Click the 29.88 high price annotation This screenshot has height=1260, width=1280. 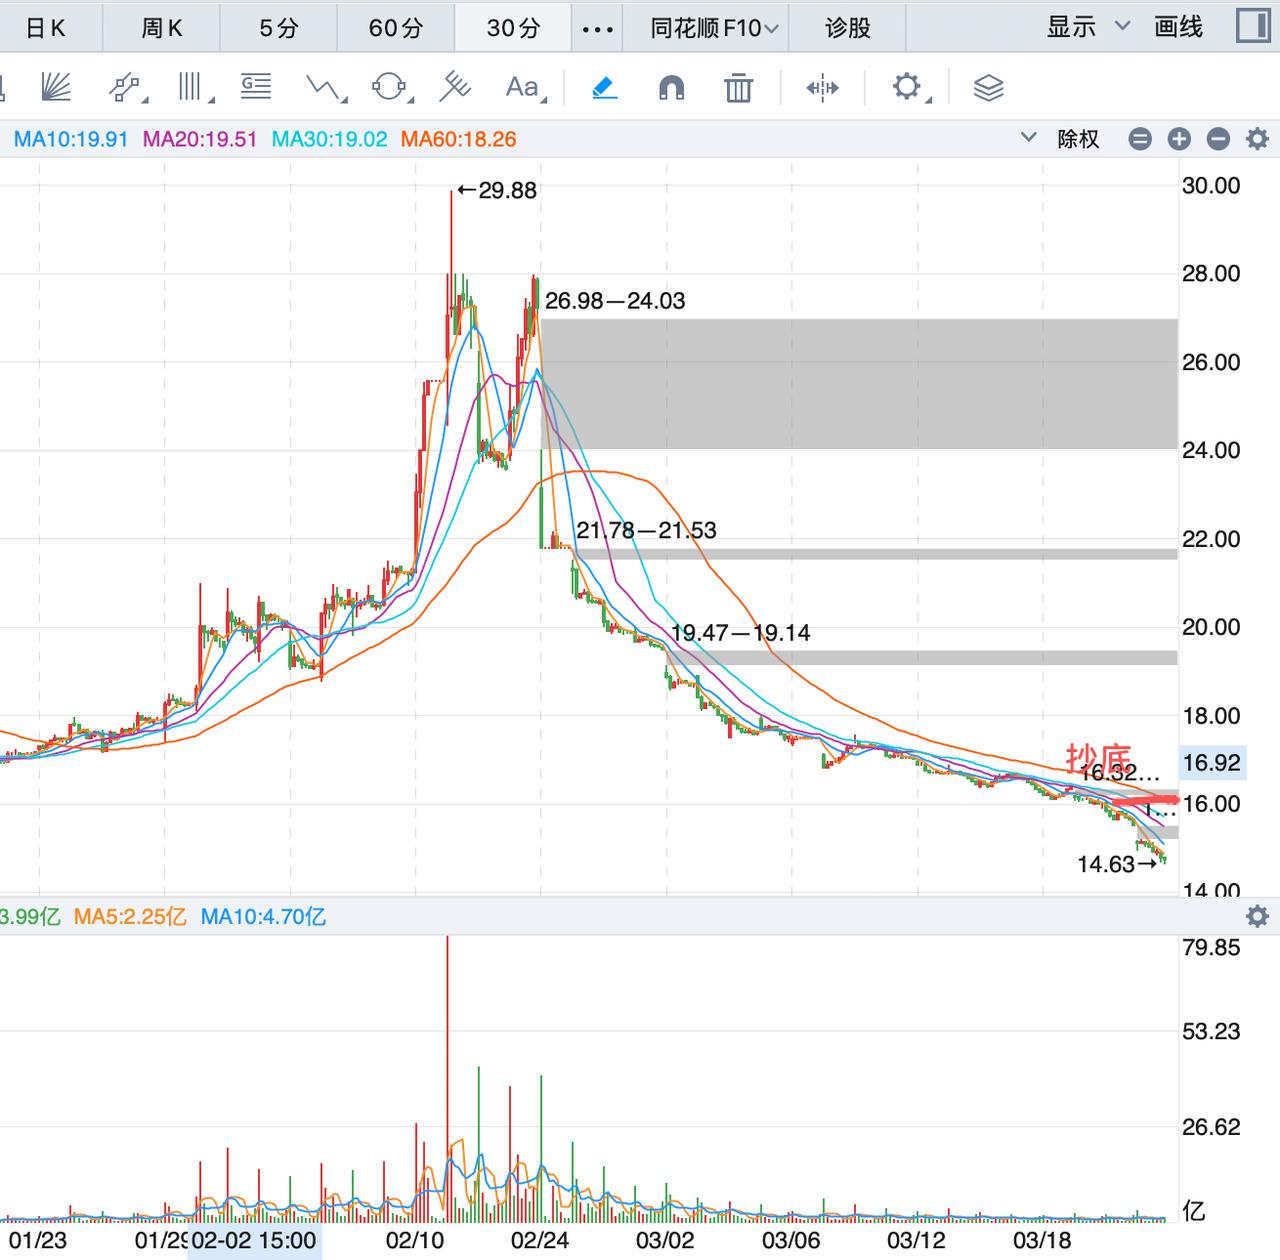497,190
